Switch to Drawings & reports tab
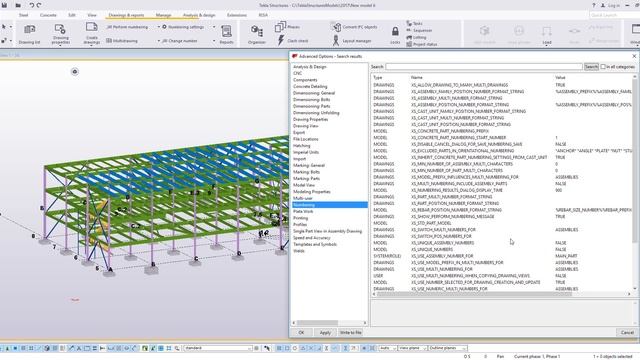This screenshot has width=640, height=360. (126, 15)
